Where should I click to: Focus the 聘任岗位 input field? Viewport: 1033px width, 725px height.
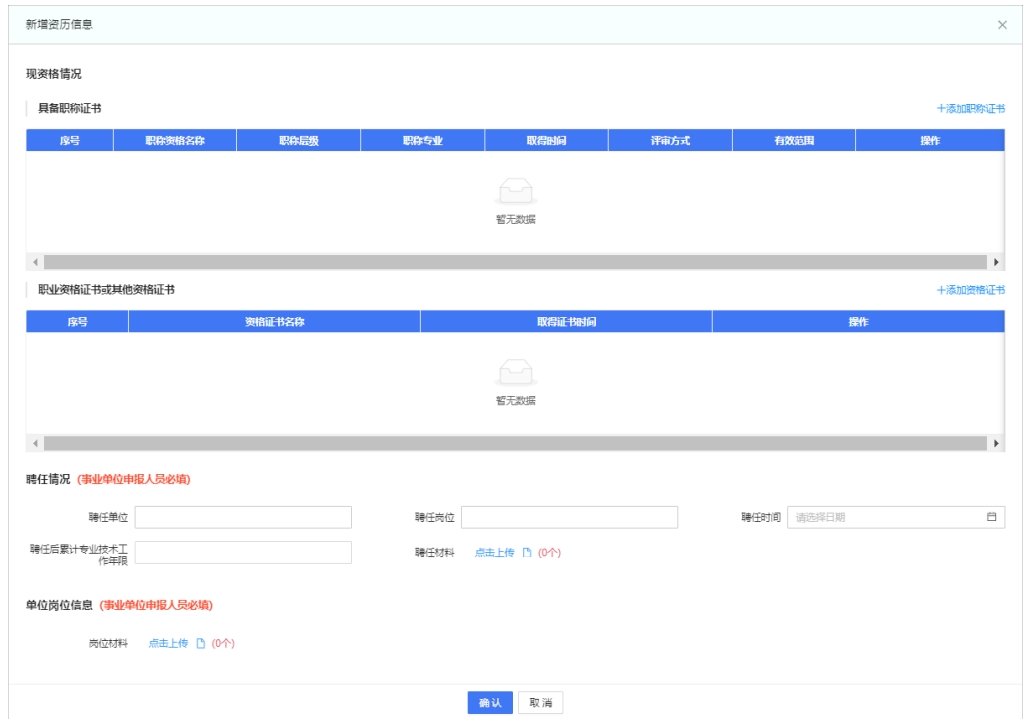[569, 517]
